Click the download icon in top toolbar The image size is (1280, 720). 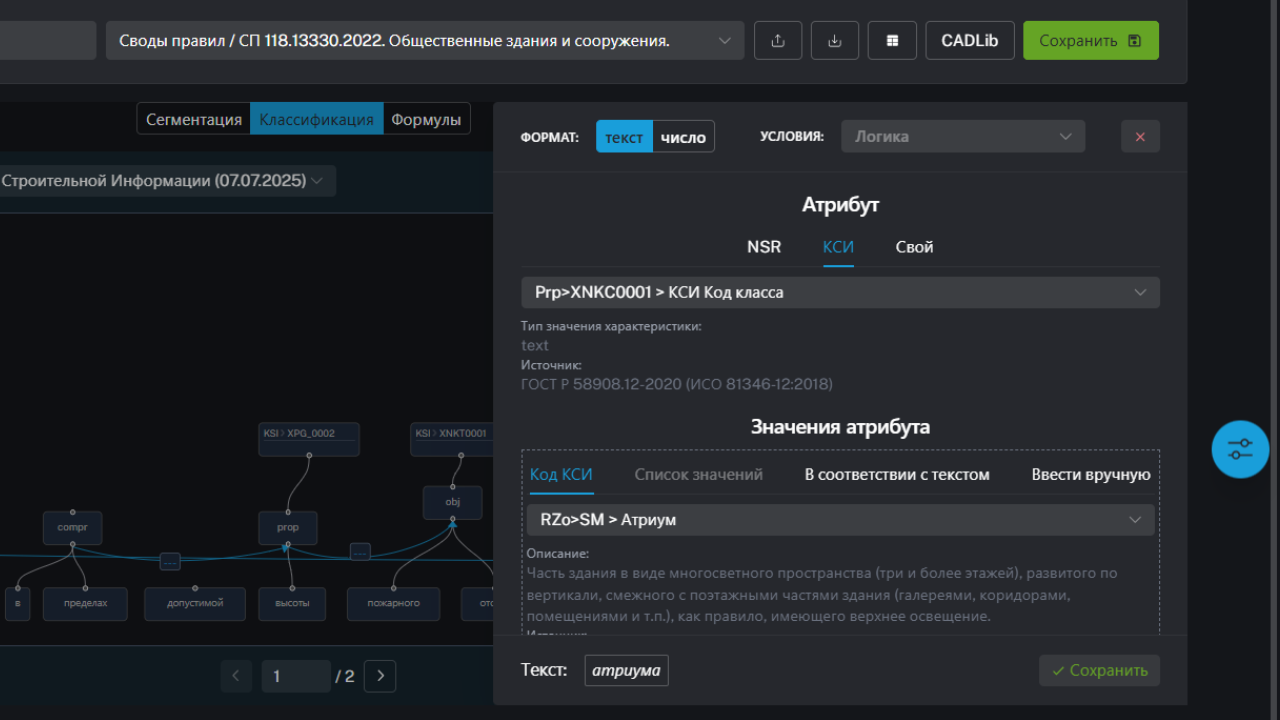pos(835,41)
